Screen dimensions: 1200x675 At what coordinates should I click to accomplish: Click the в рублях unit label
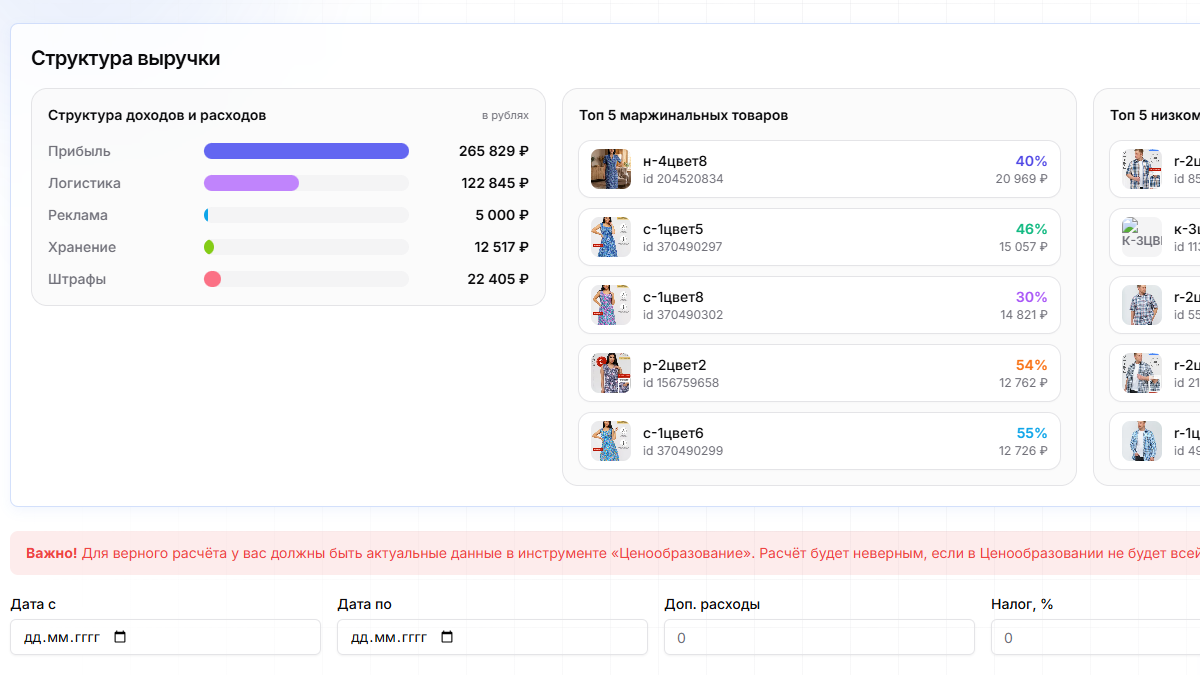coord(505,115)
